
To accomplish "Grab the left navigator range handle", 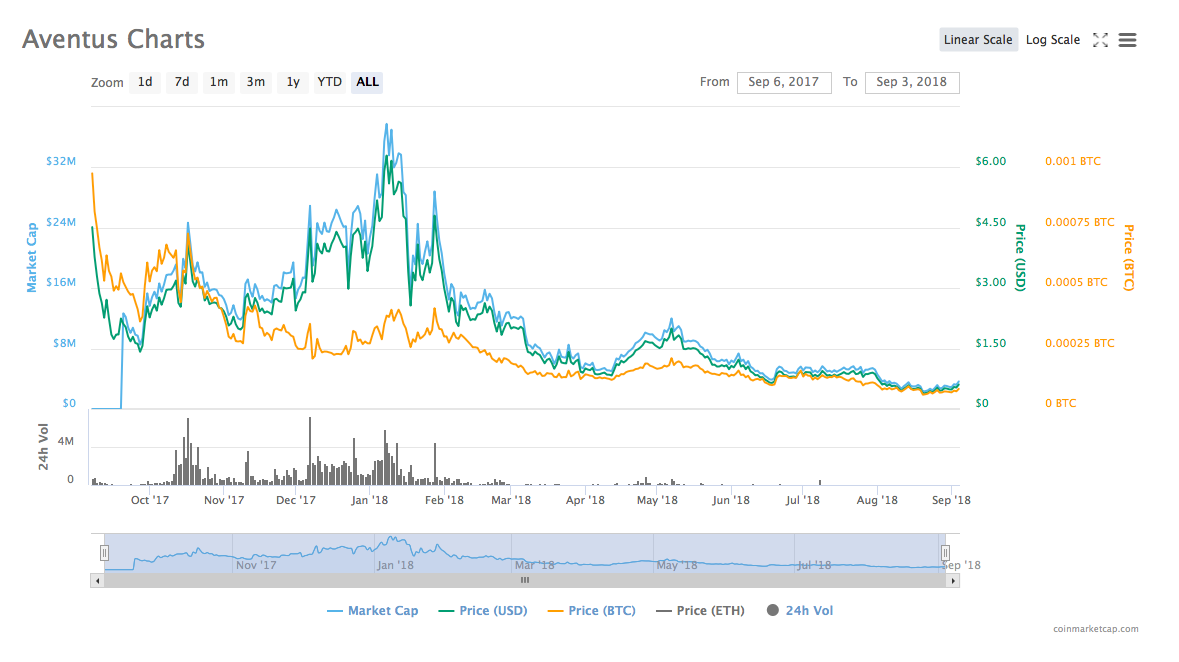I will [105, 553].
